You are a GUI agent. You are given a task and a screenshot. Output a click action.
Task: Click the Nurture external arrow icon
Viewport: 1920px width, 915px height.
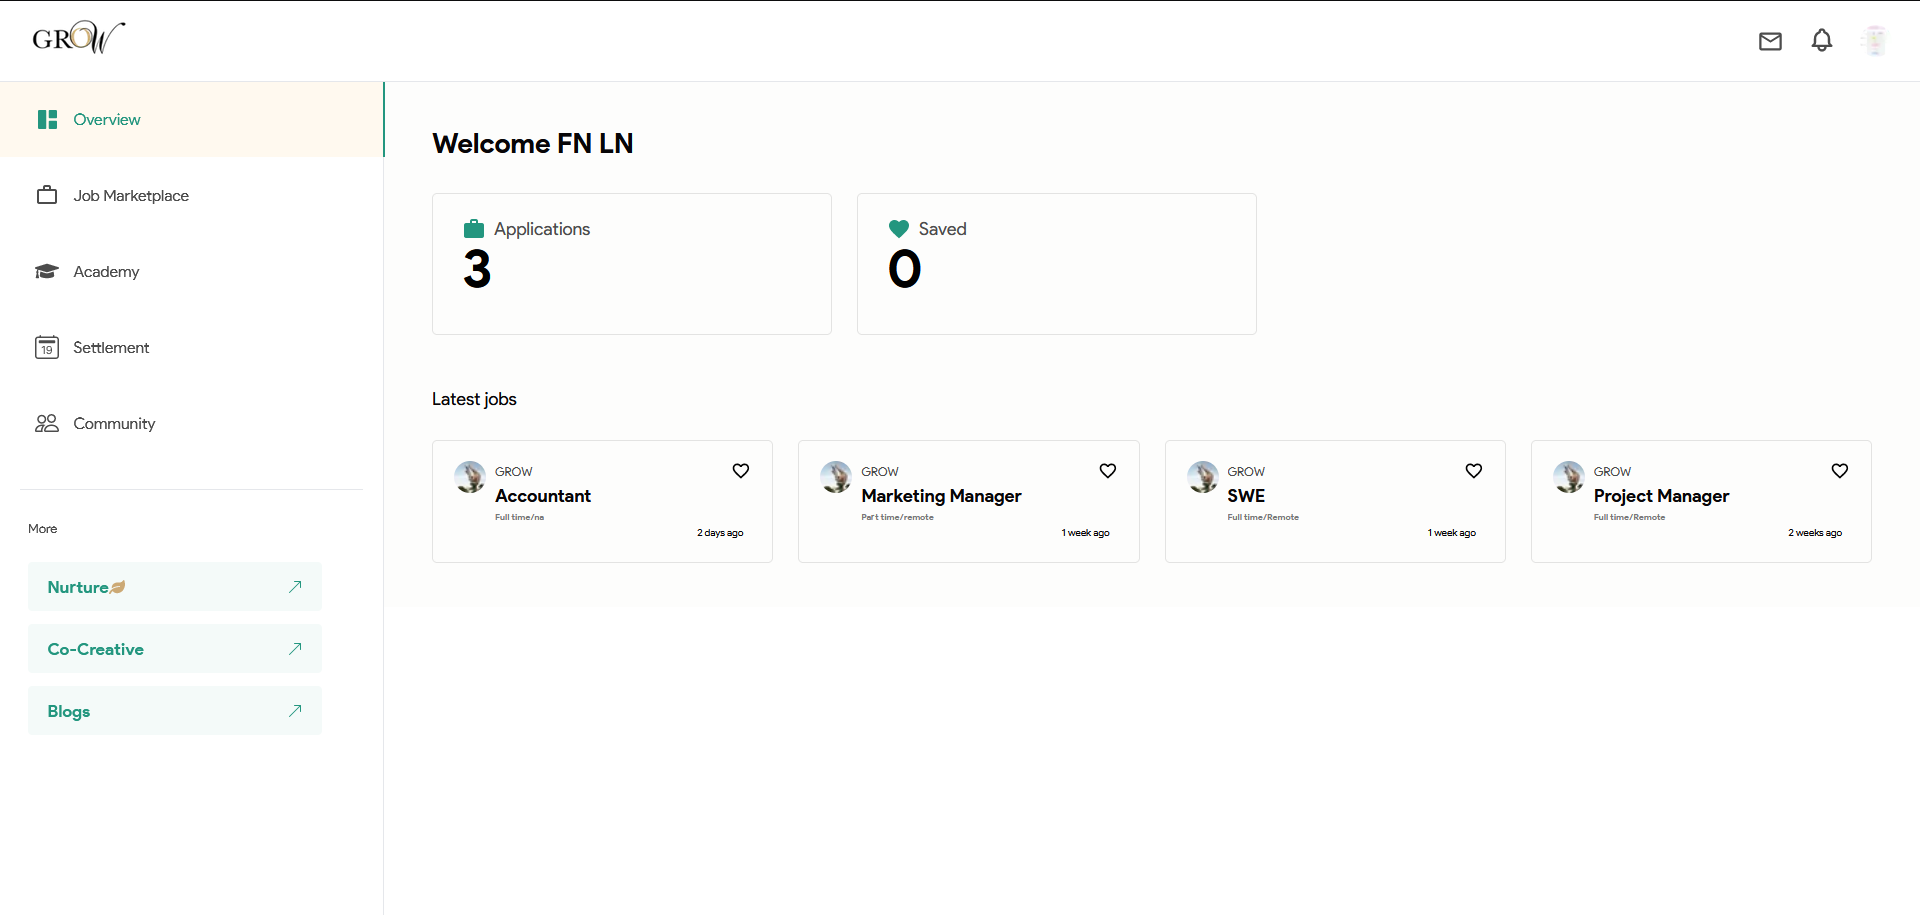pyautogui.click(x=295, y=587)
